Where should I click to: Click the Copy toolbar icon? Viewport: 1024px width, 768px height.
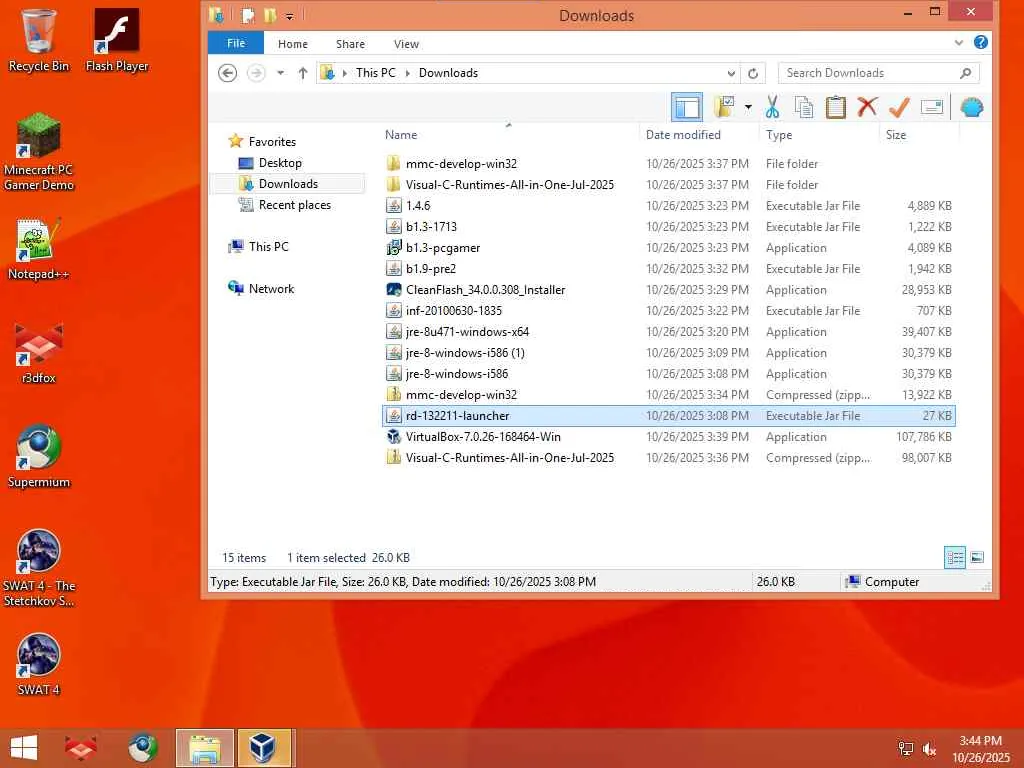click(804, 107)
